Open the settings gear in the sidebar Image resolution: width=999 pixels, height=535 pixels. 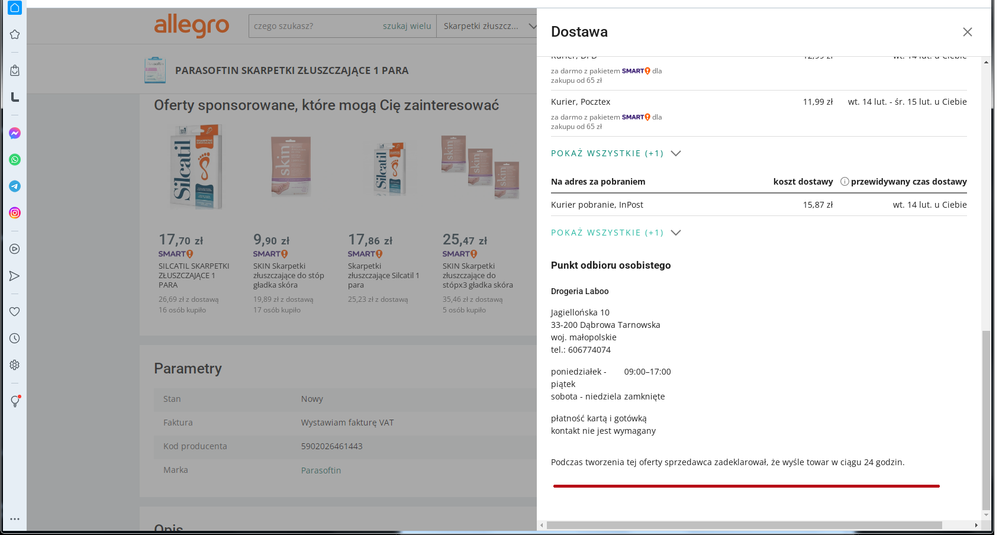[x=15, y=365]
